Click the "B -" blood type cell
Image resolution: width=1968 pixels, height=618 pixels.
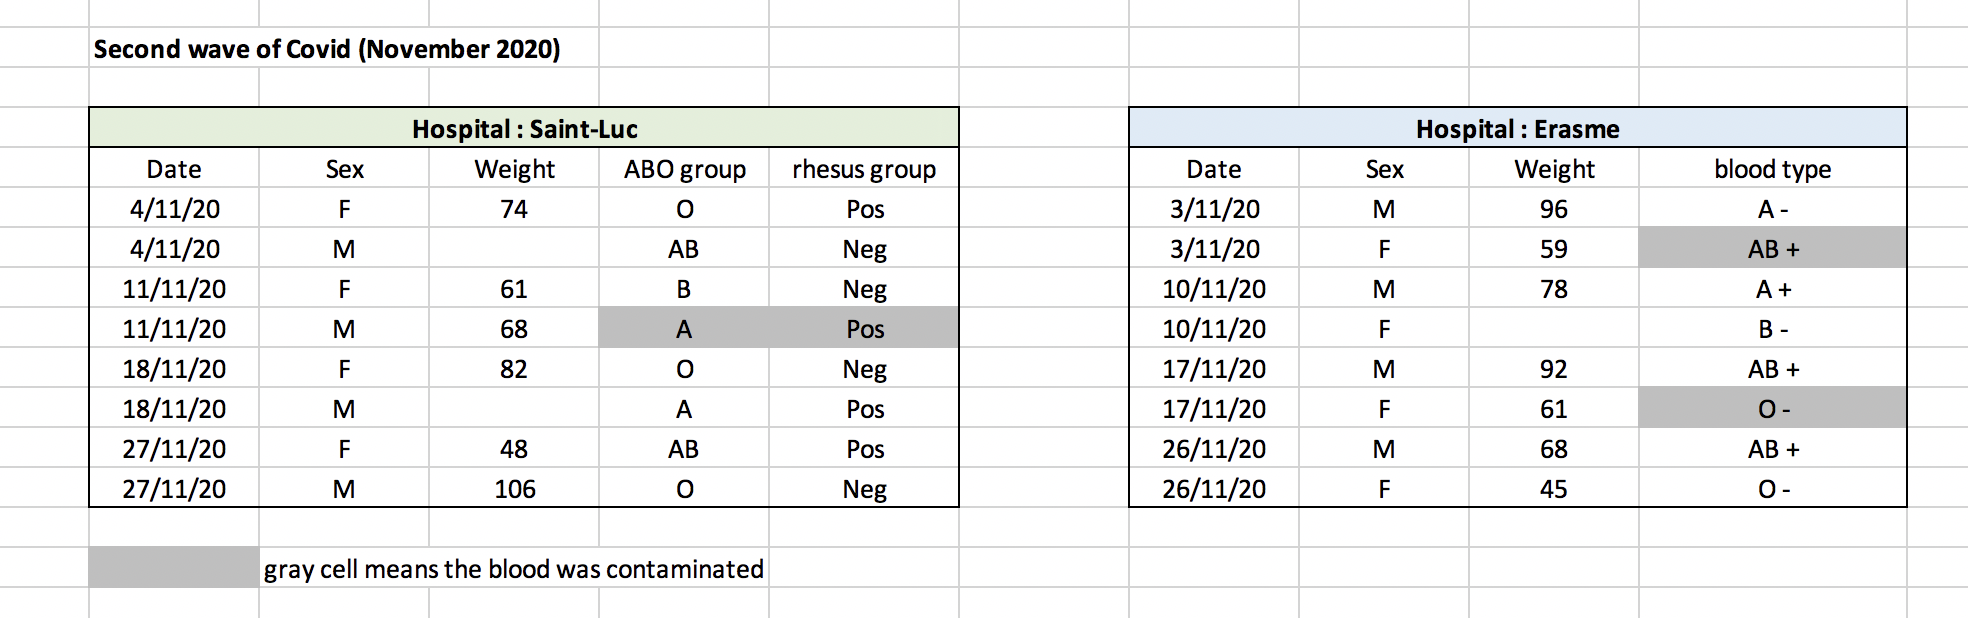point(1772,329)
